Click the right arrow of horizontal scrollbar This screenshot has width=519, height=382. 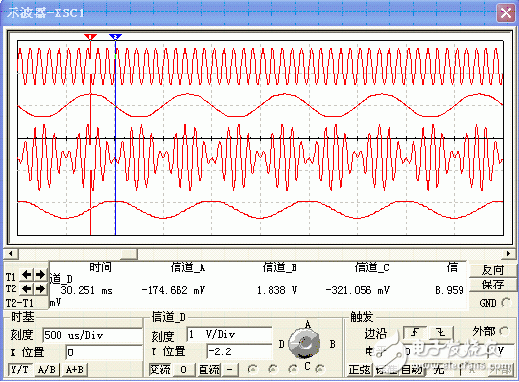click(x=508, y=254)
